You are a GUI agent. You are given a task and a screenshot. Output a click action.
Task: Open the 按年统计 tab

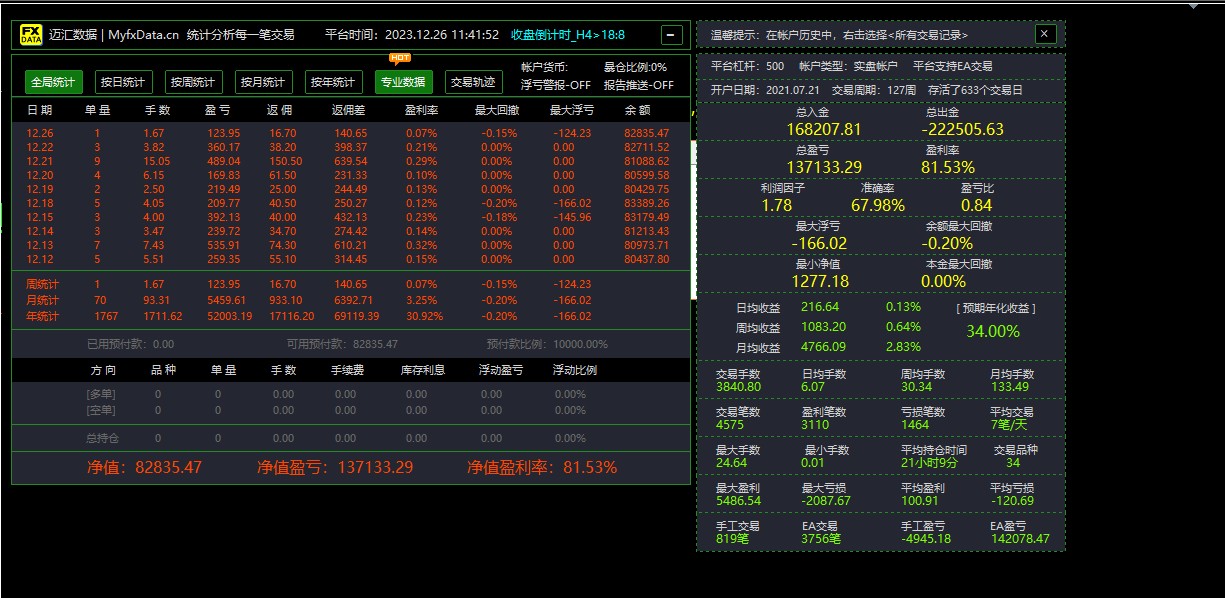click(333, 82)
